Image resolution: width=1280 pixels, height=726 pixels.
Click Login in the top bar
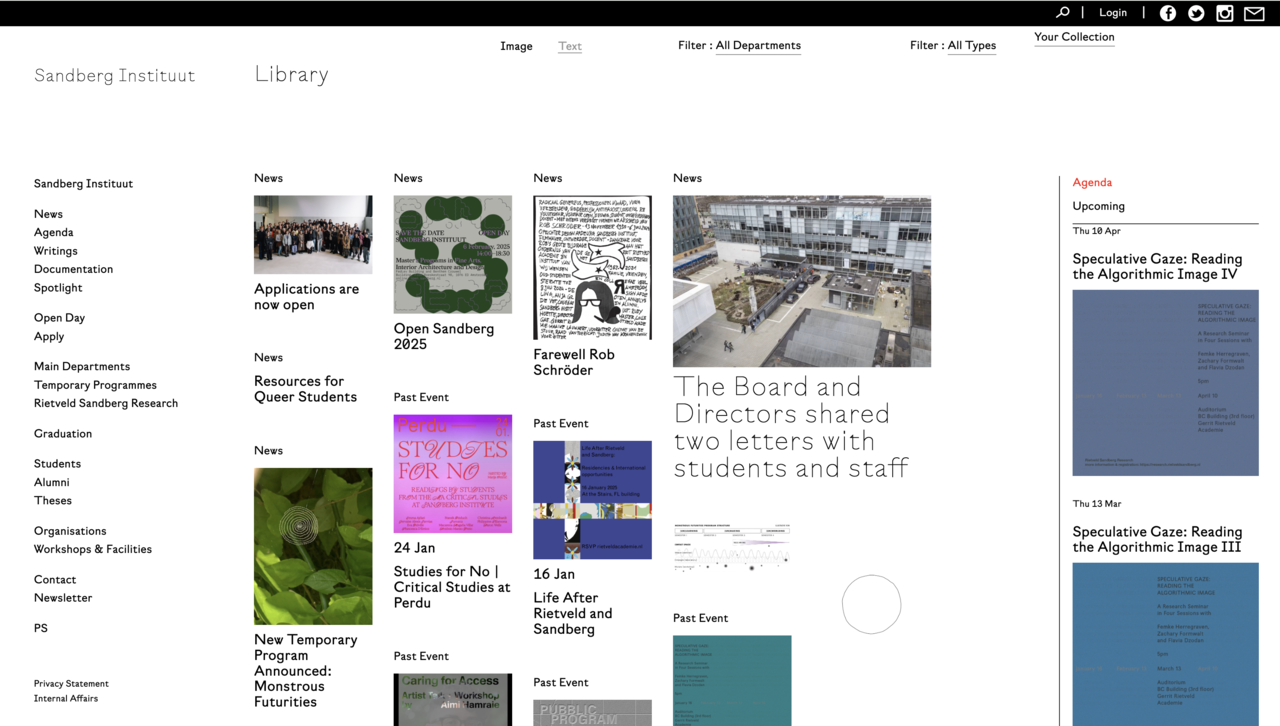(1113, 13)
